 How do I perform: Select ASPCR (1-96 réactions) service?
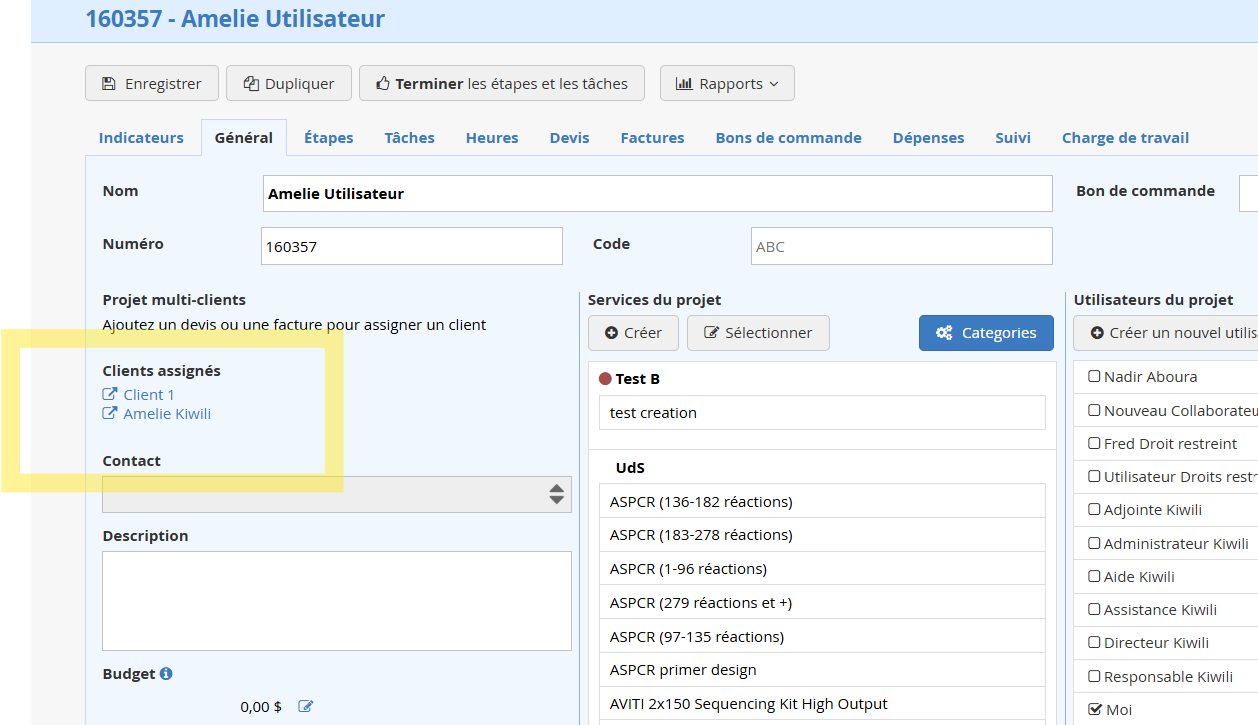[822, 569]
